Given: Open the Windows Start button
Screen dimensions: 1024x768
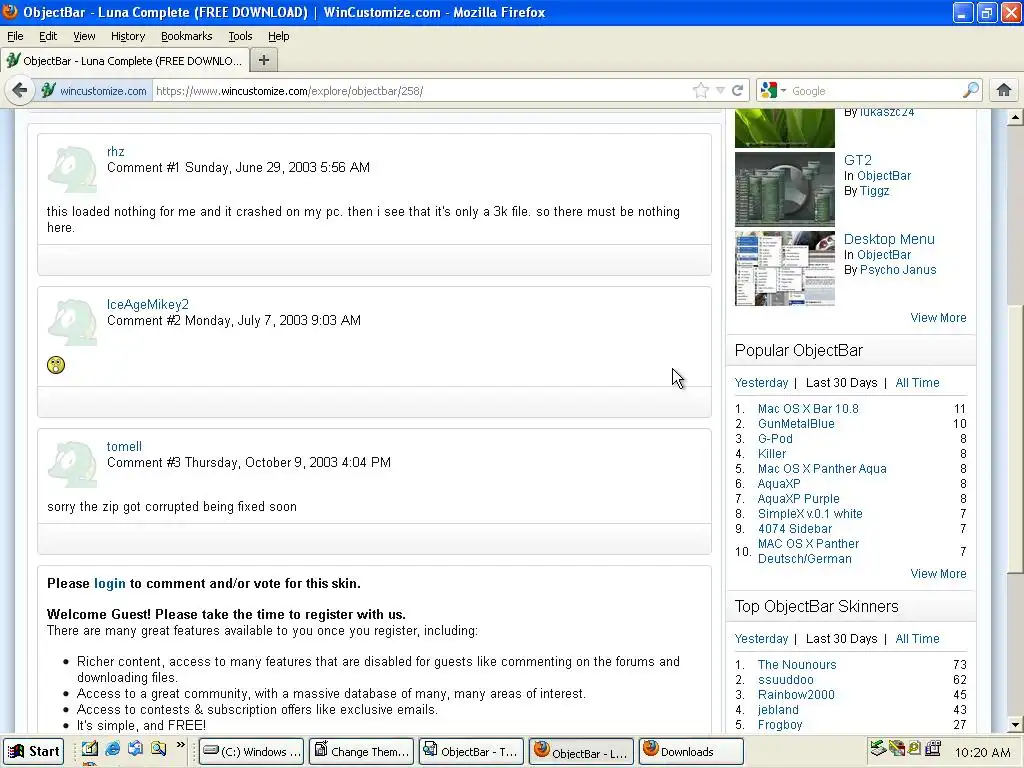Looking at the screenshot, I should click(x=33, y=752).
